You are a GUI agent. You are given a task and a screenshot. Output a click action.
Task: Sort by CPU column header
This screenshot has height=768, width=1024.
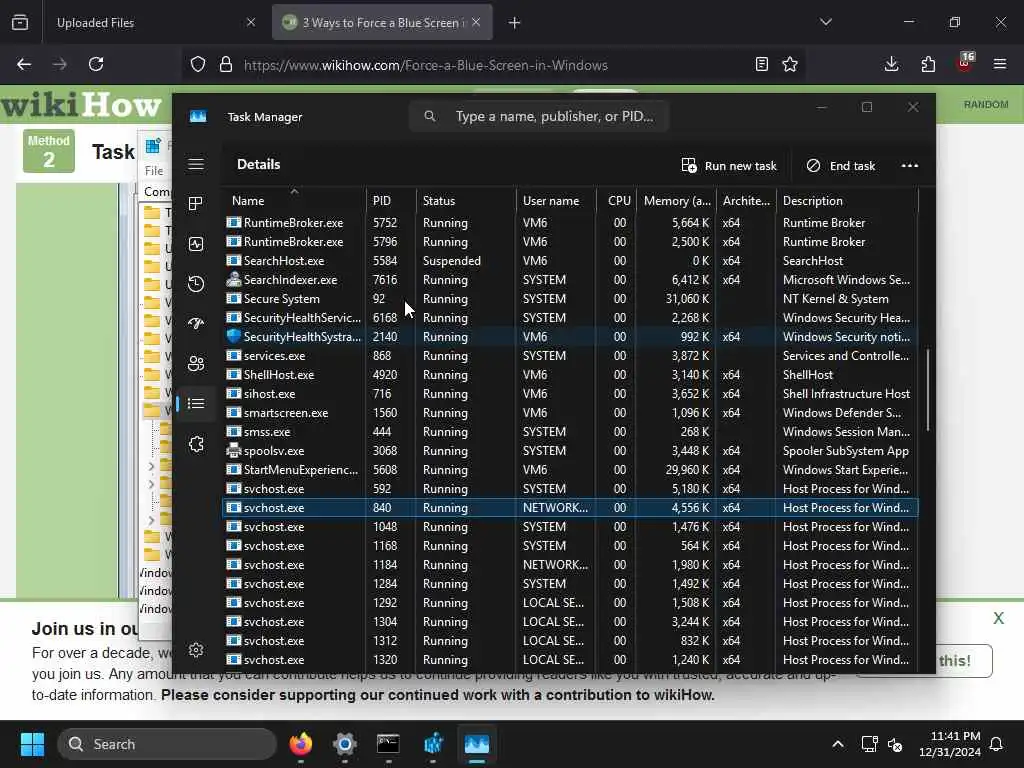[x=616, y=200]
